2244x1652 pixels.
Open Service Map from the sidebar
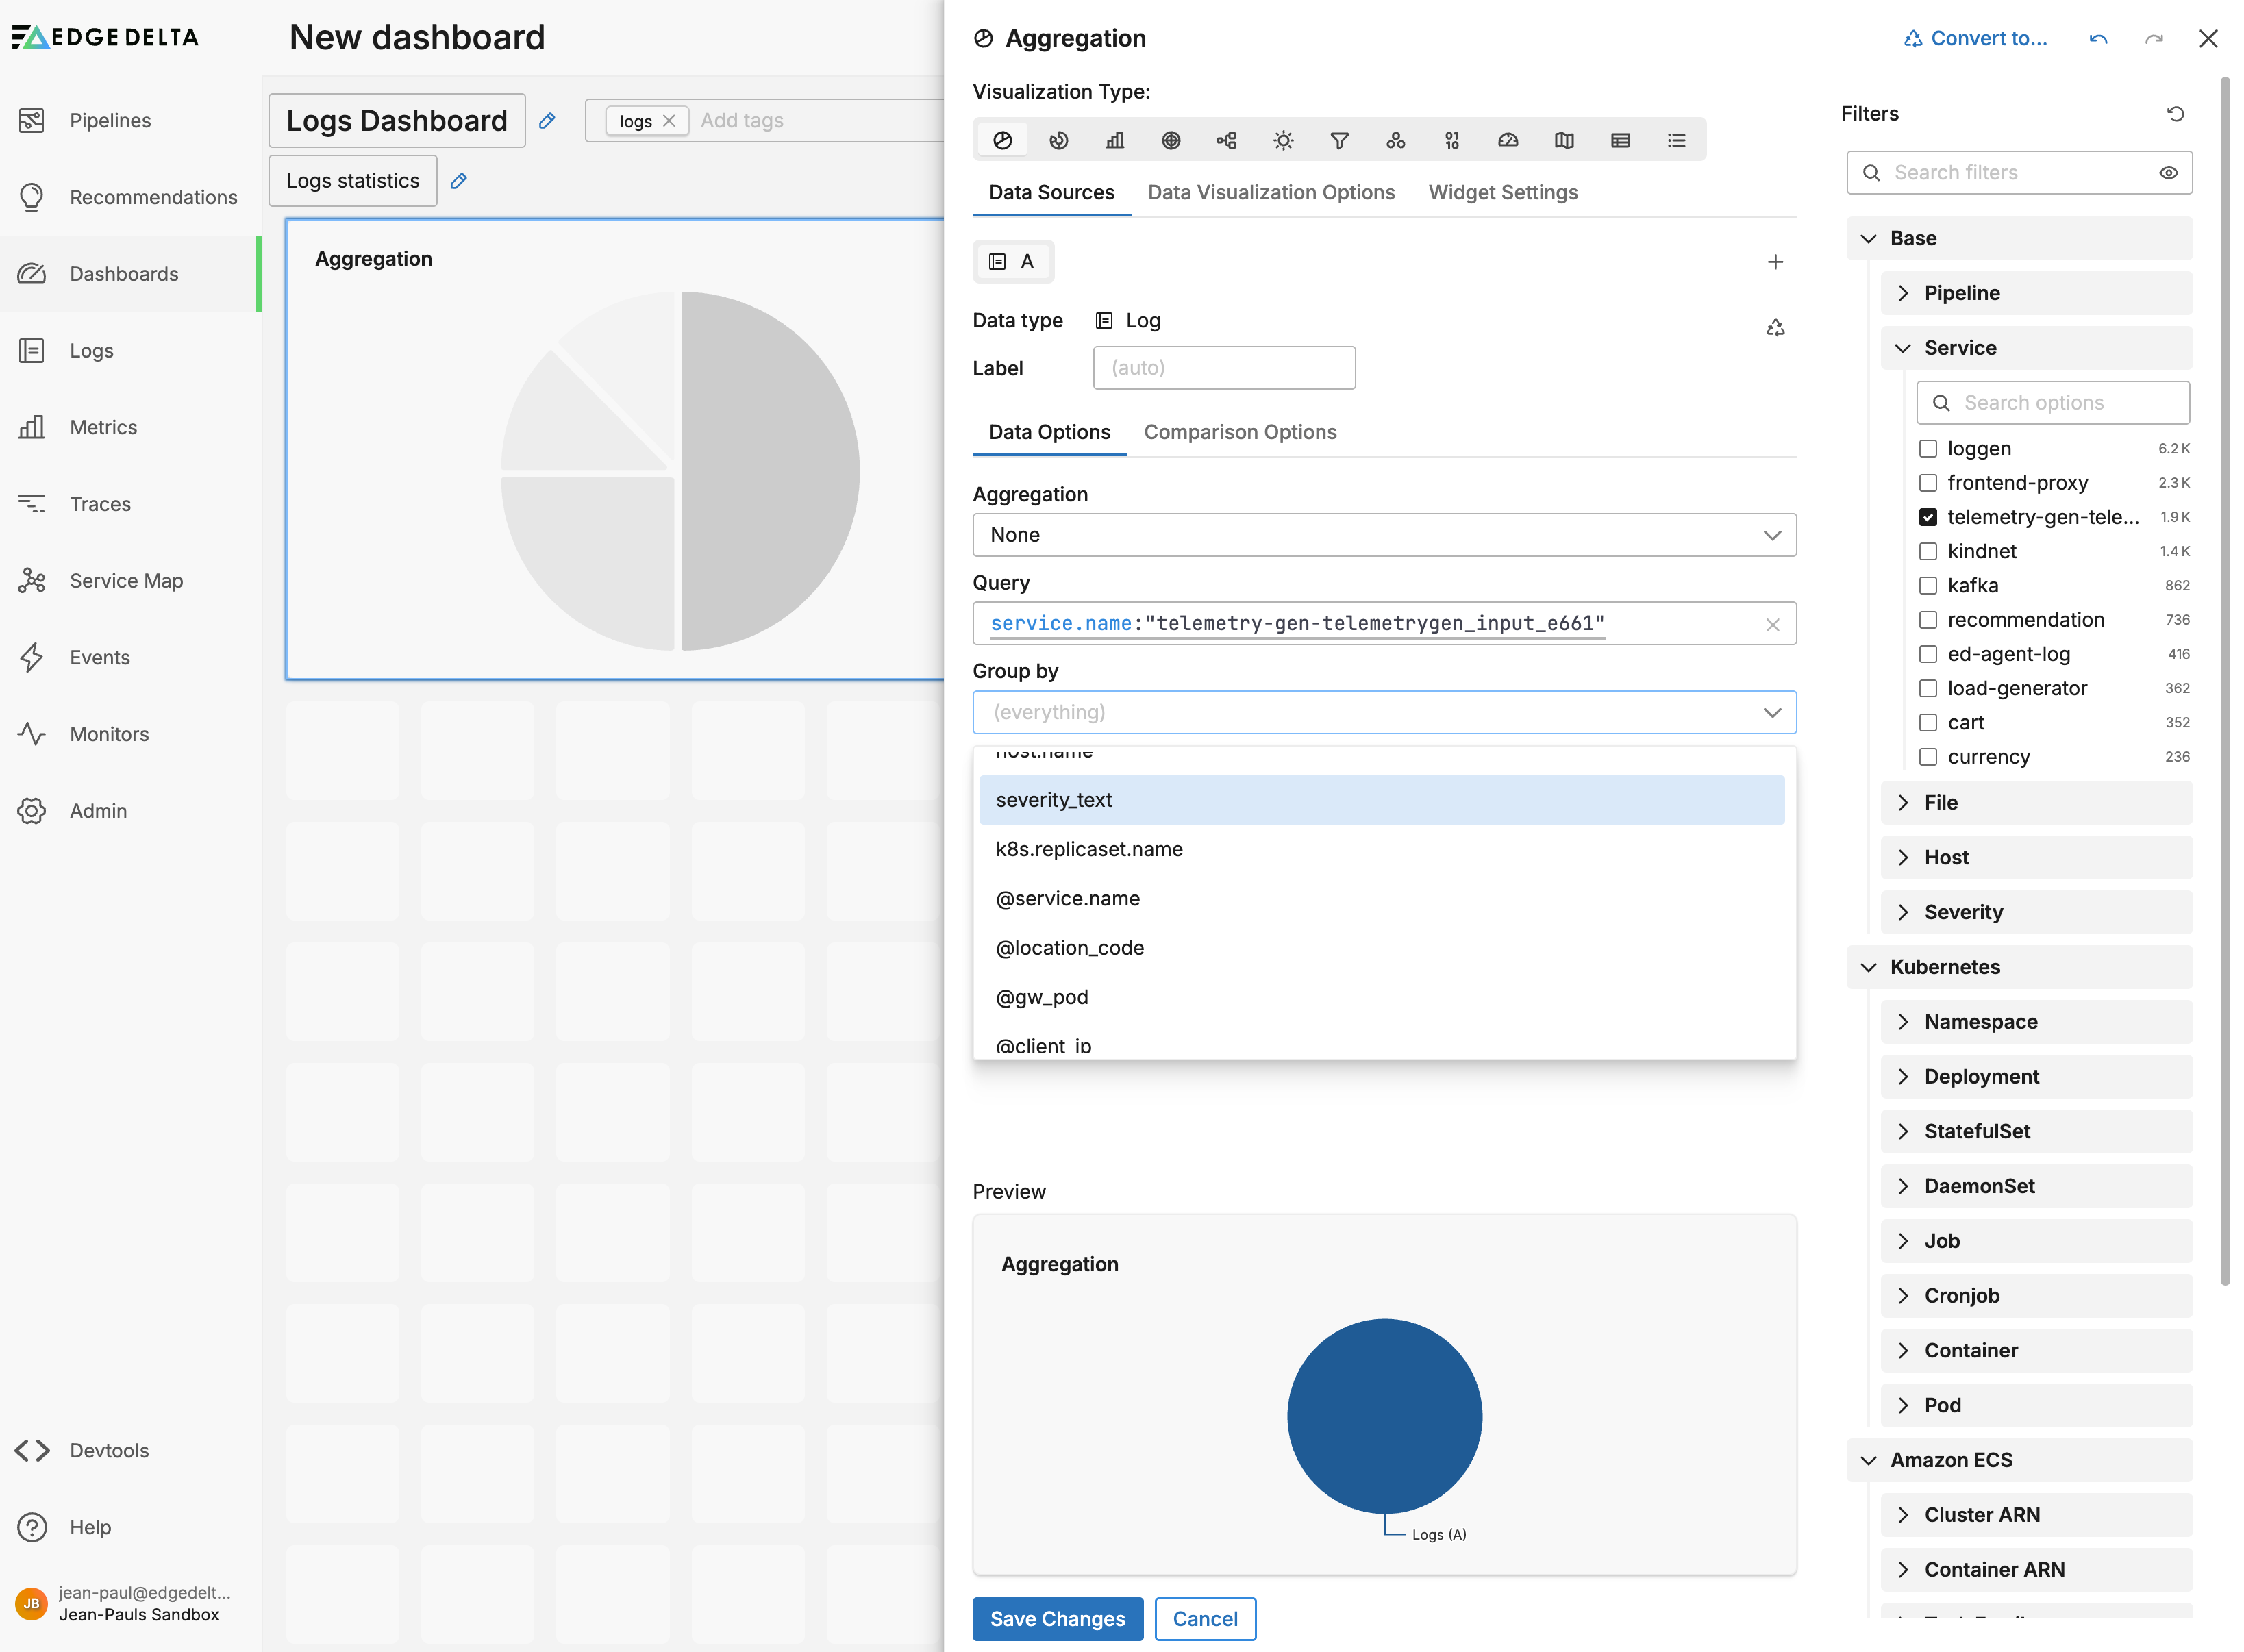[x=126, y=581]
